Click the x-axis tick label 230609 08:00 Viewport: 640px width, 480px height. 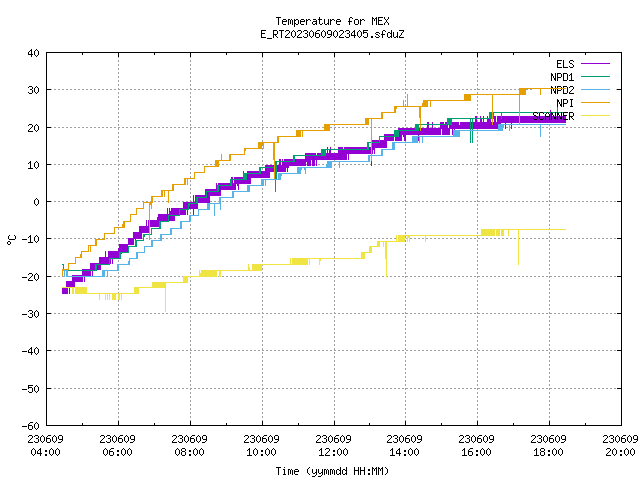(x=189, y=445)
